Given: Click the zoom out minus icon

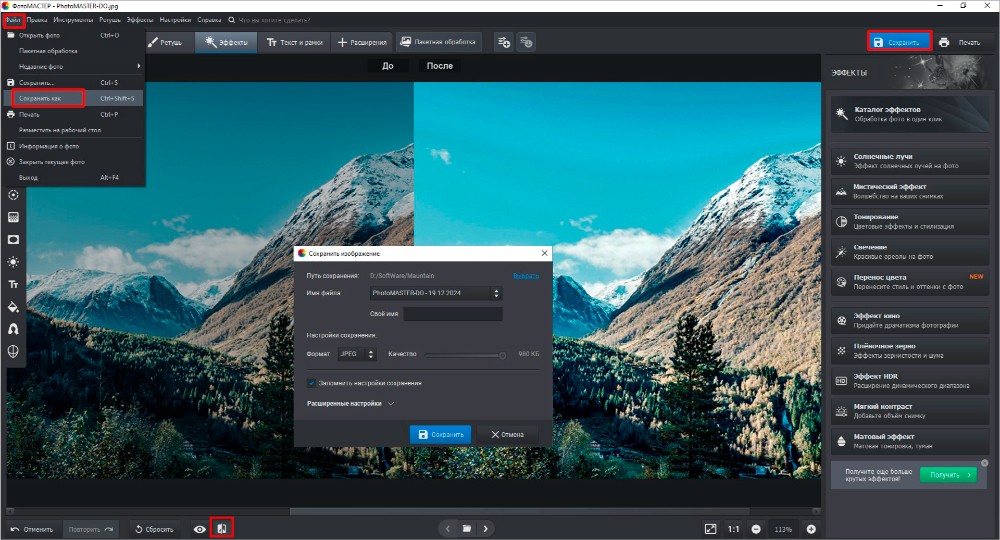Looking at the screenshot, I should pos(756,528).
